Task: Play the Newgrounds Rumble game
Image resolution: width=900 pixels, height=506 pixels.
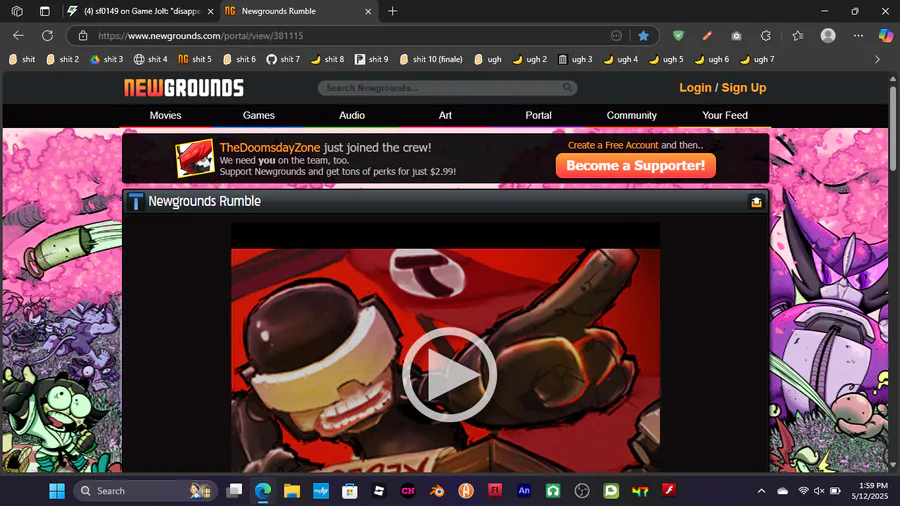Action: tap(449, 375)
